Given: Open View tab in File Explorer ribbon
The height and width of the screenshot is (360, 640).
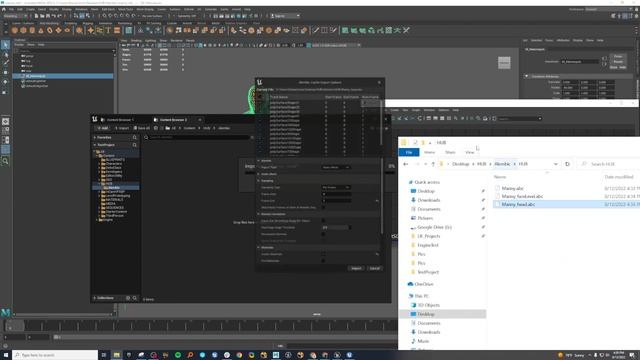Looking at the screenshot, I should point(470,152).
